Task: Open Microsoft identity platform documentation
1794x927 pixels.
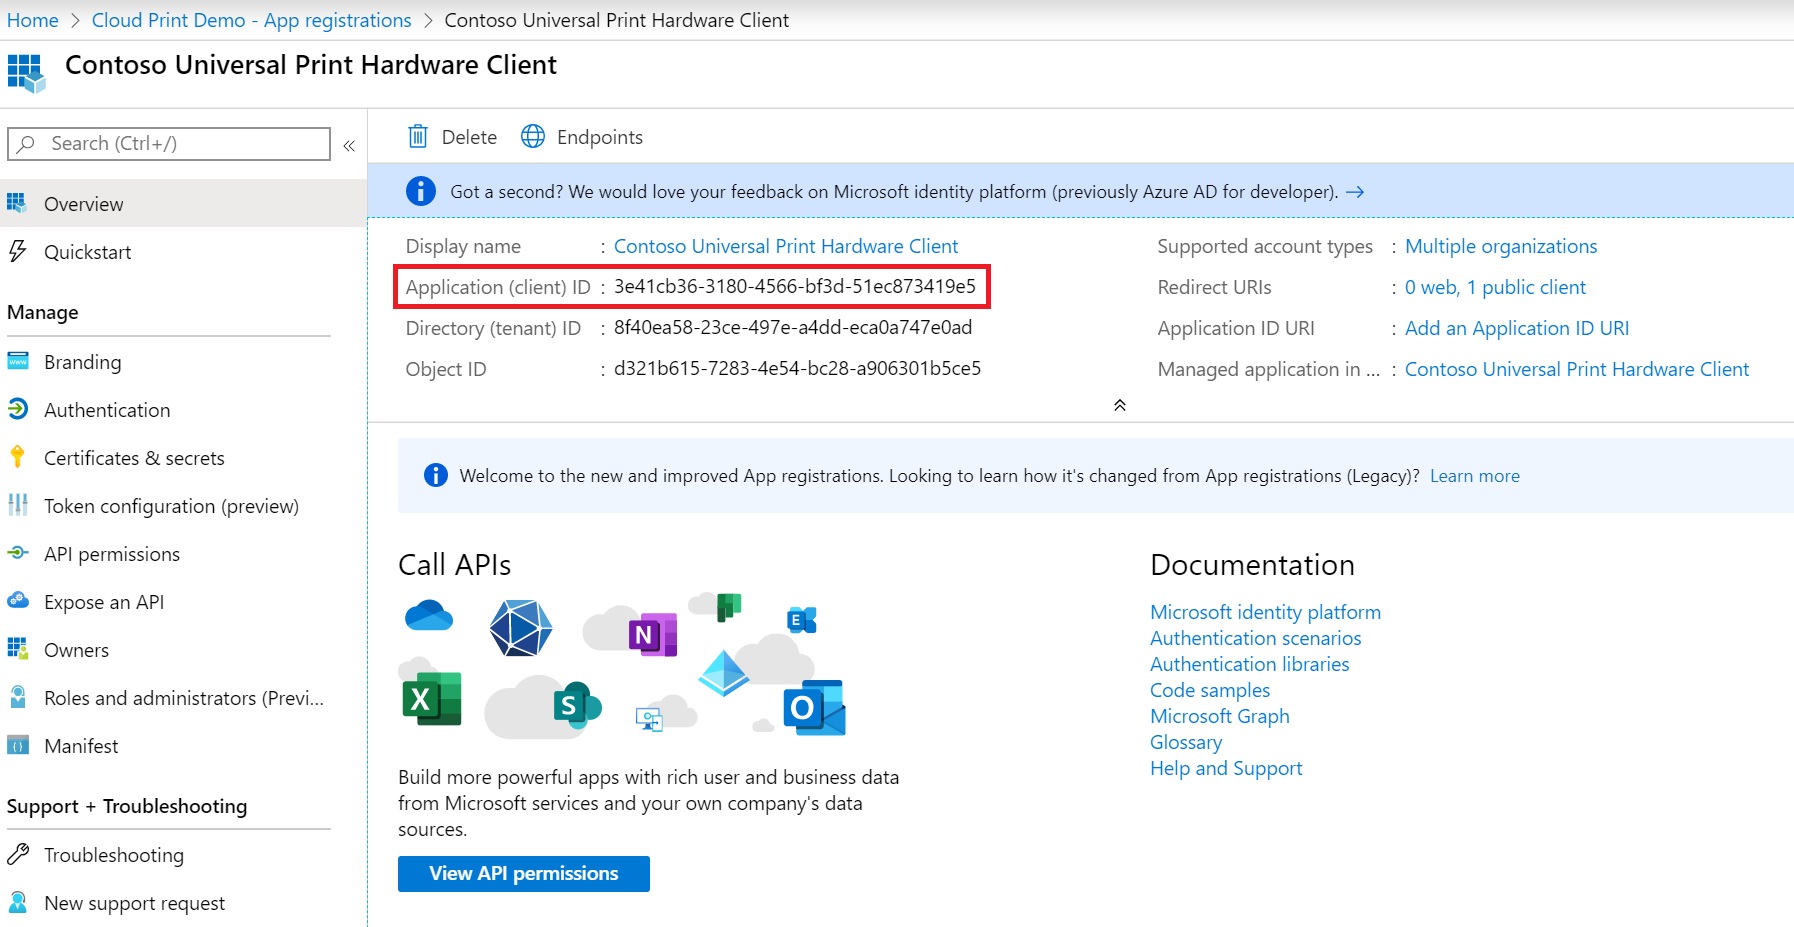Action: point(1265,612)
